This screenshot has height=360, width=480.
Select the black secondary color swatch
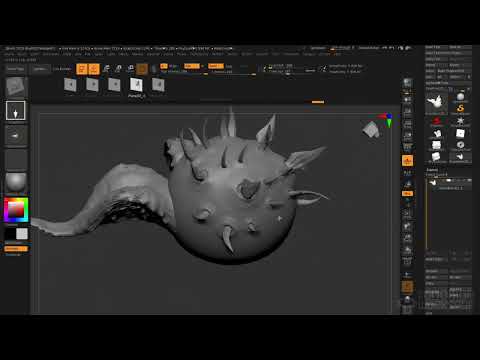10,234
